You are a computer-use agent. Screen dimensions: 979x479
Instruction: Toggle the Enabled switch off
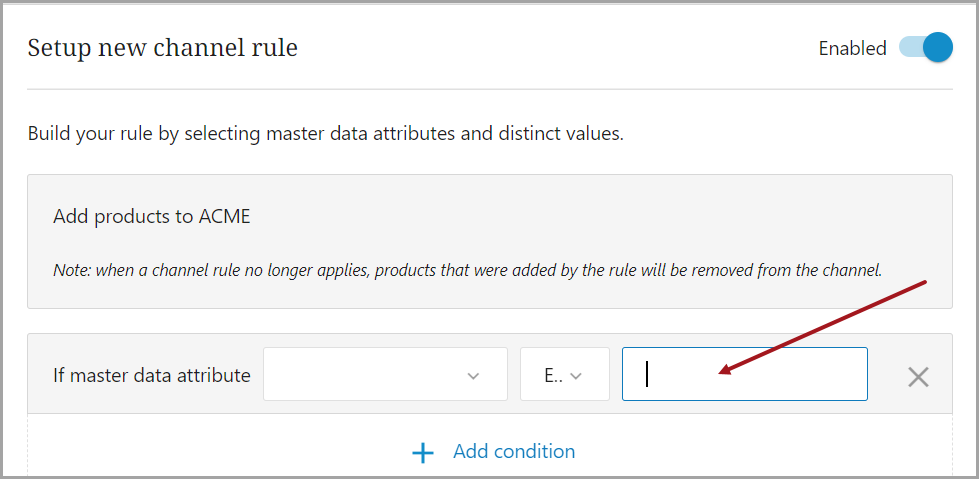click(925, 48)
